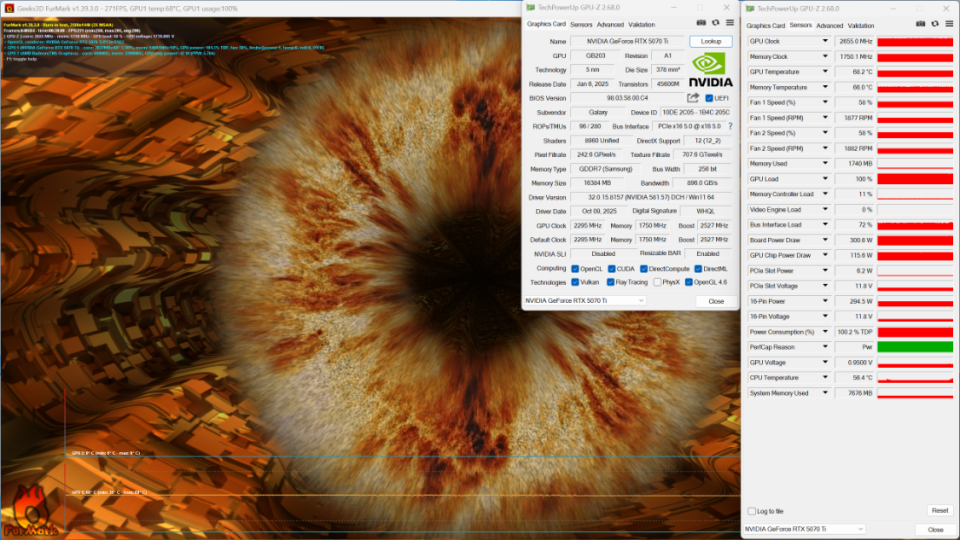Click the screenshot camera icon in the Sensors GPU-Z window

tap(920, 24)
